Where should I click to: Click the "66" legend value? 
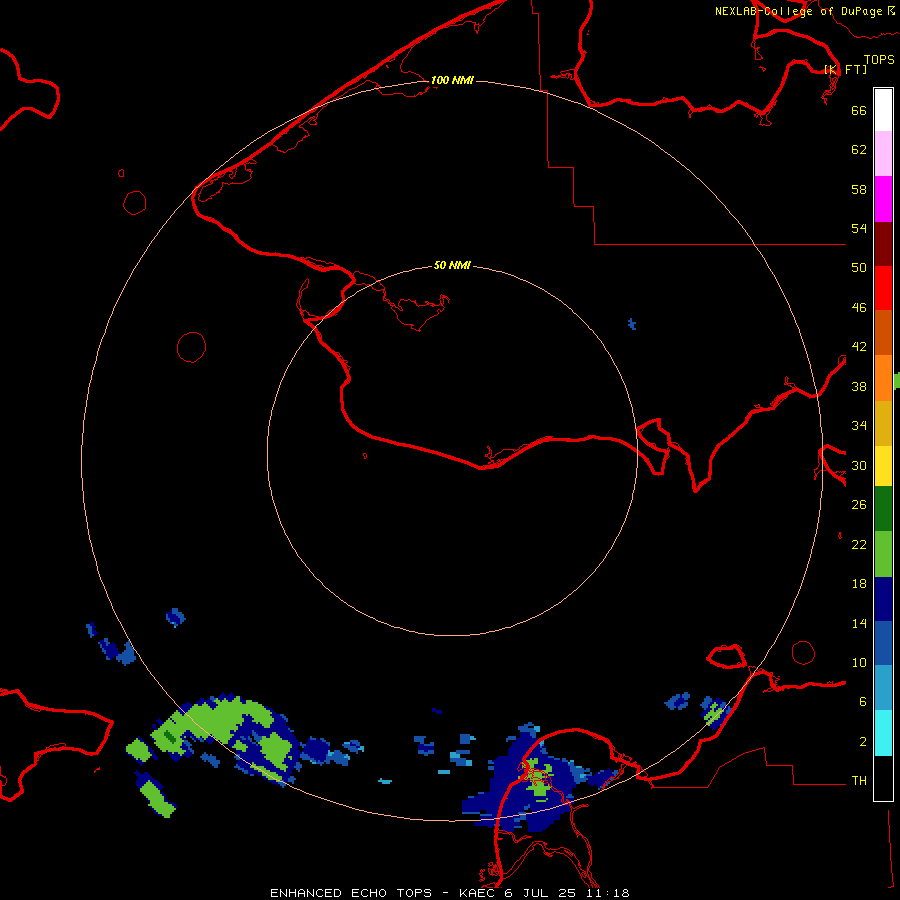coord(859,110)
